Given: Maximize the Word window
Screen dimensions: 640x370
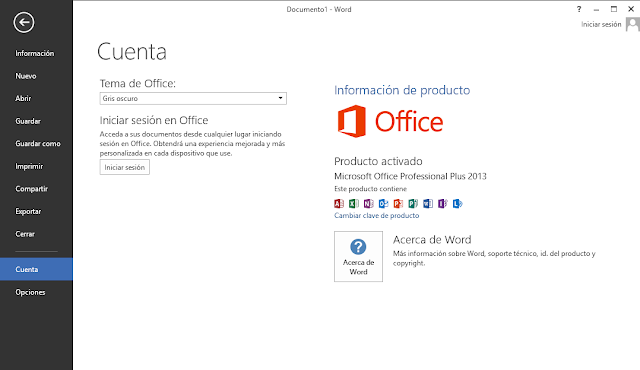Looking at the screenshot, I should [x=613, y=9].
